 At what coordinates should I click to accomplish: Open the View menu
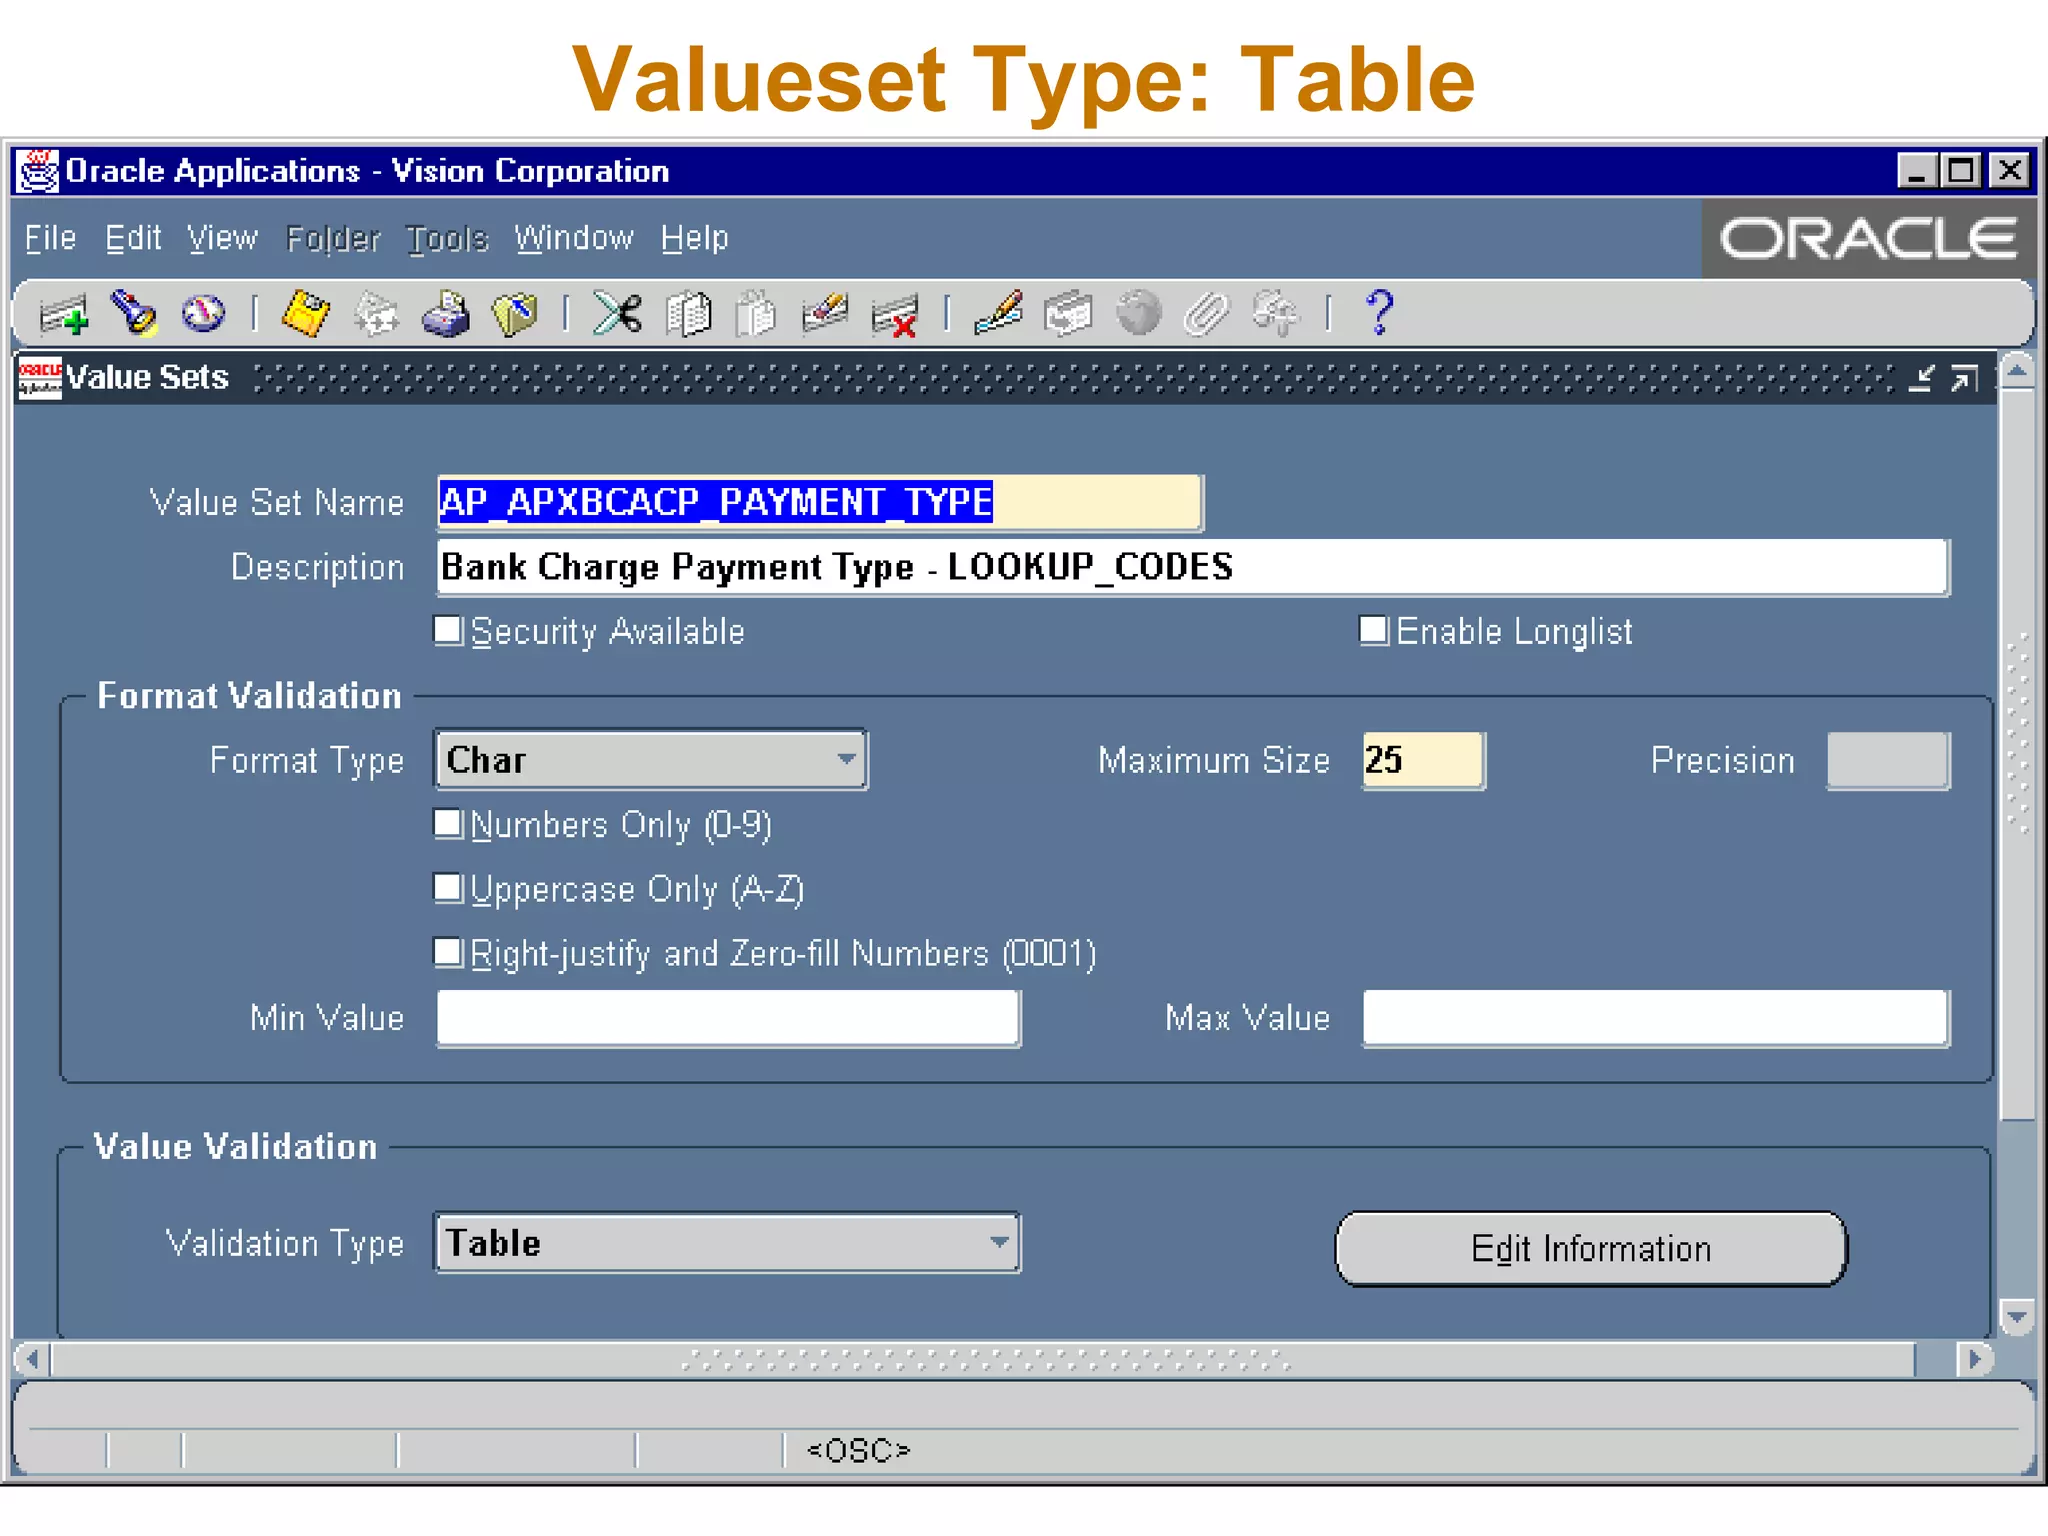click(222, 238)
